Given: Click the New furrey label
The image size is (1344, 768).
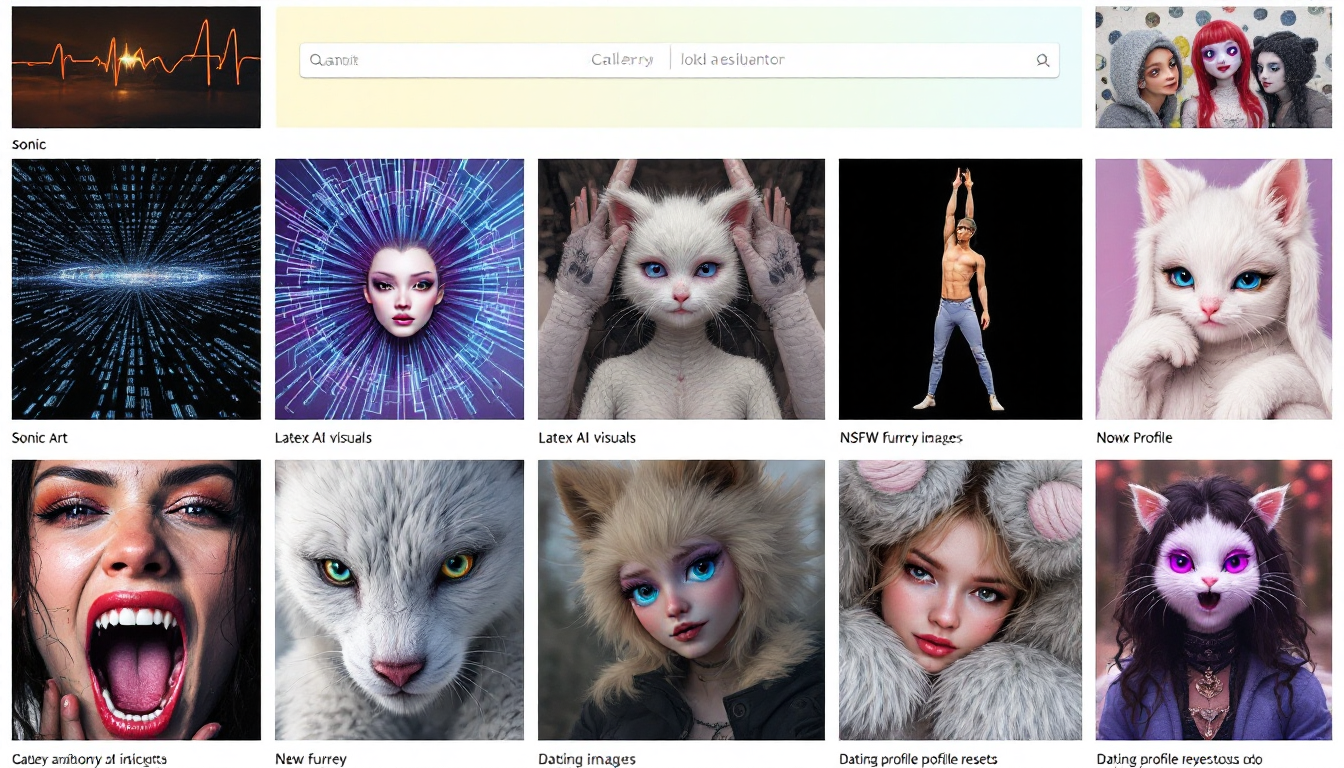Looking at the screenshot, I should pos(309,759).
